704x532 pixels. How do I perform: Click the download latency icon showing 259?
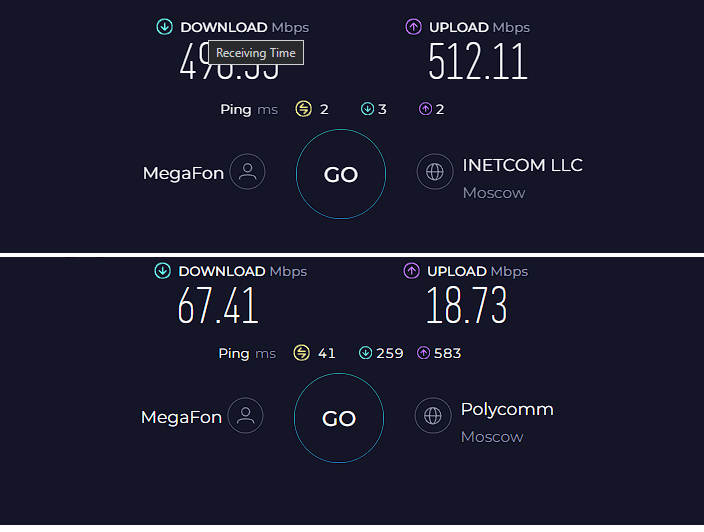[365, 353]
